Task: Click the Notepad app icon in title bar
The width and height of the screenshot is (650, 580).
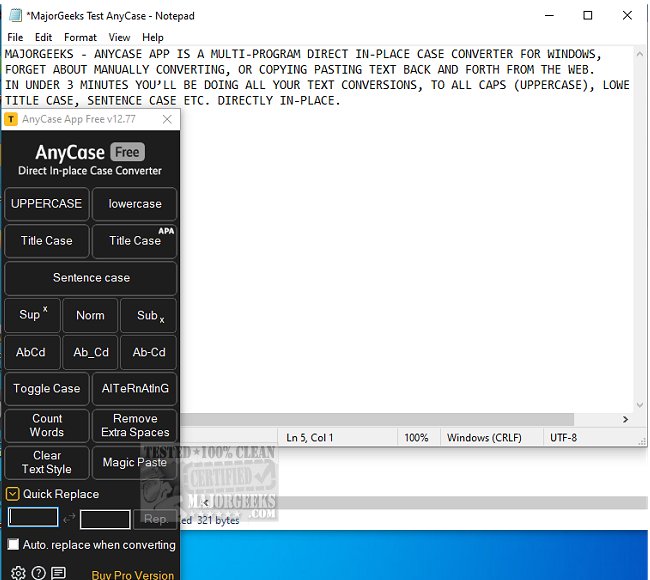Action: click(15, 15)
